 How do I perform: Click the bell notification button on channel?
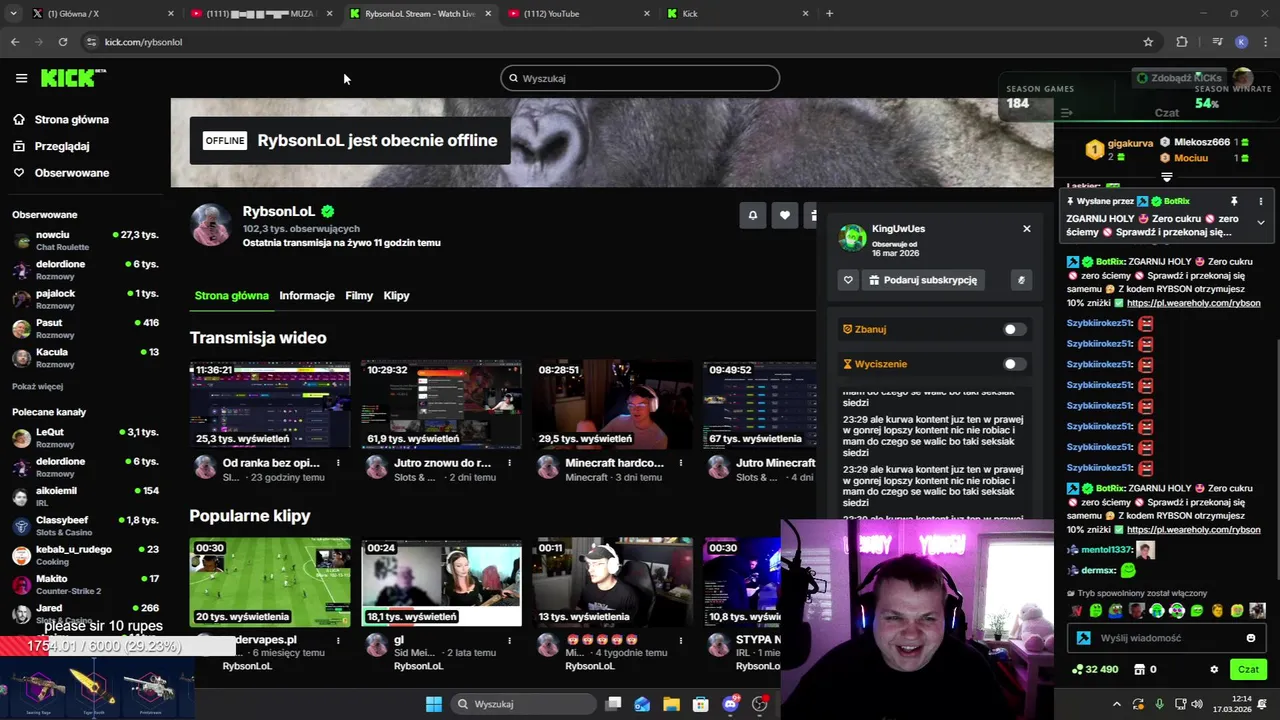tap(753, 215)
